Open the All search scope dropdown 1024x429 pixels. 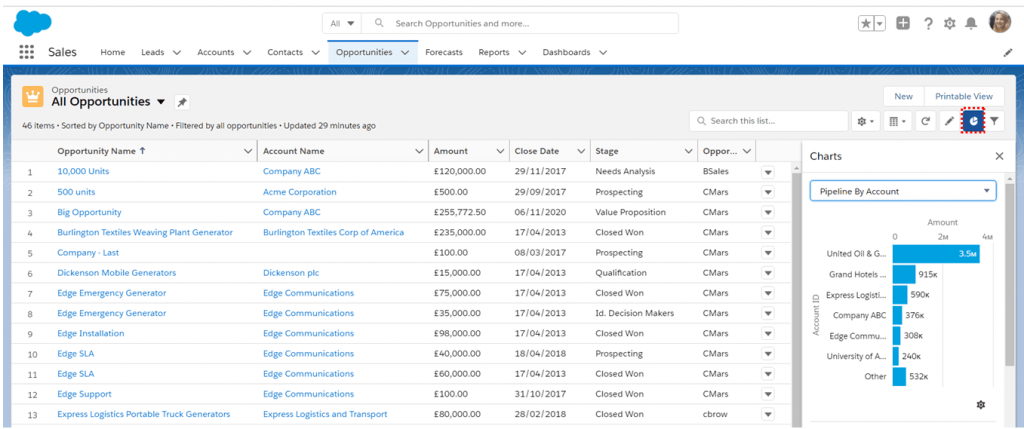click(x=342, y=24)
